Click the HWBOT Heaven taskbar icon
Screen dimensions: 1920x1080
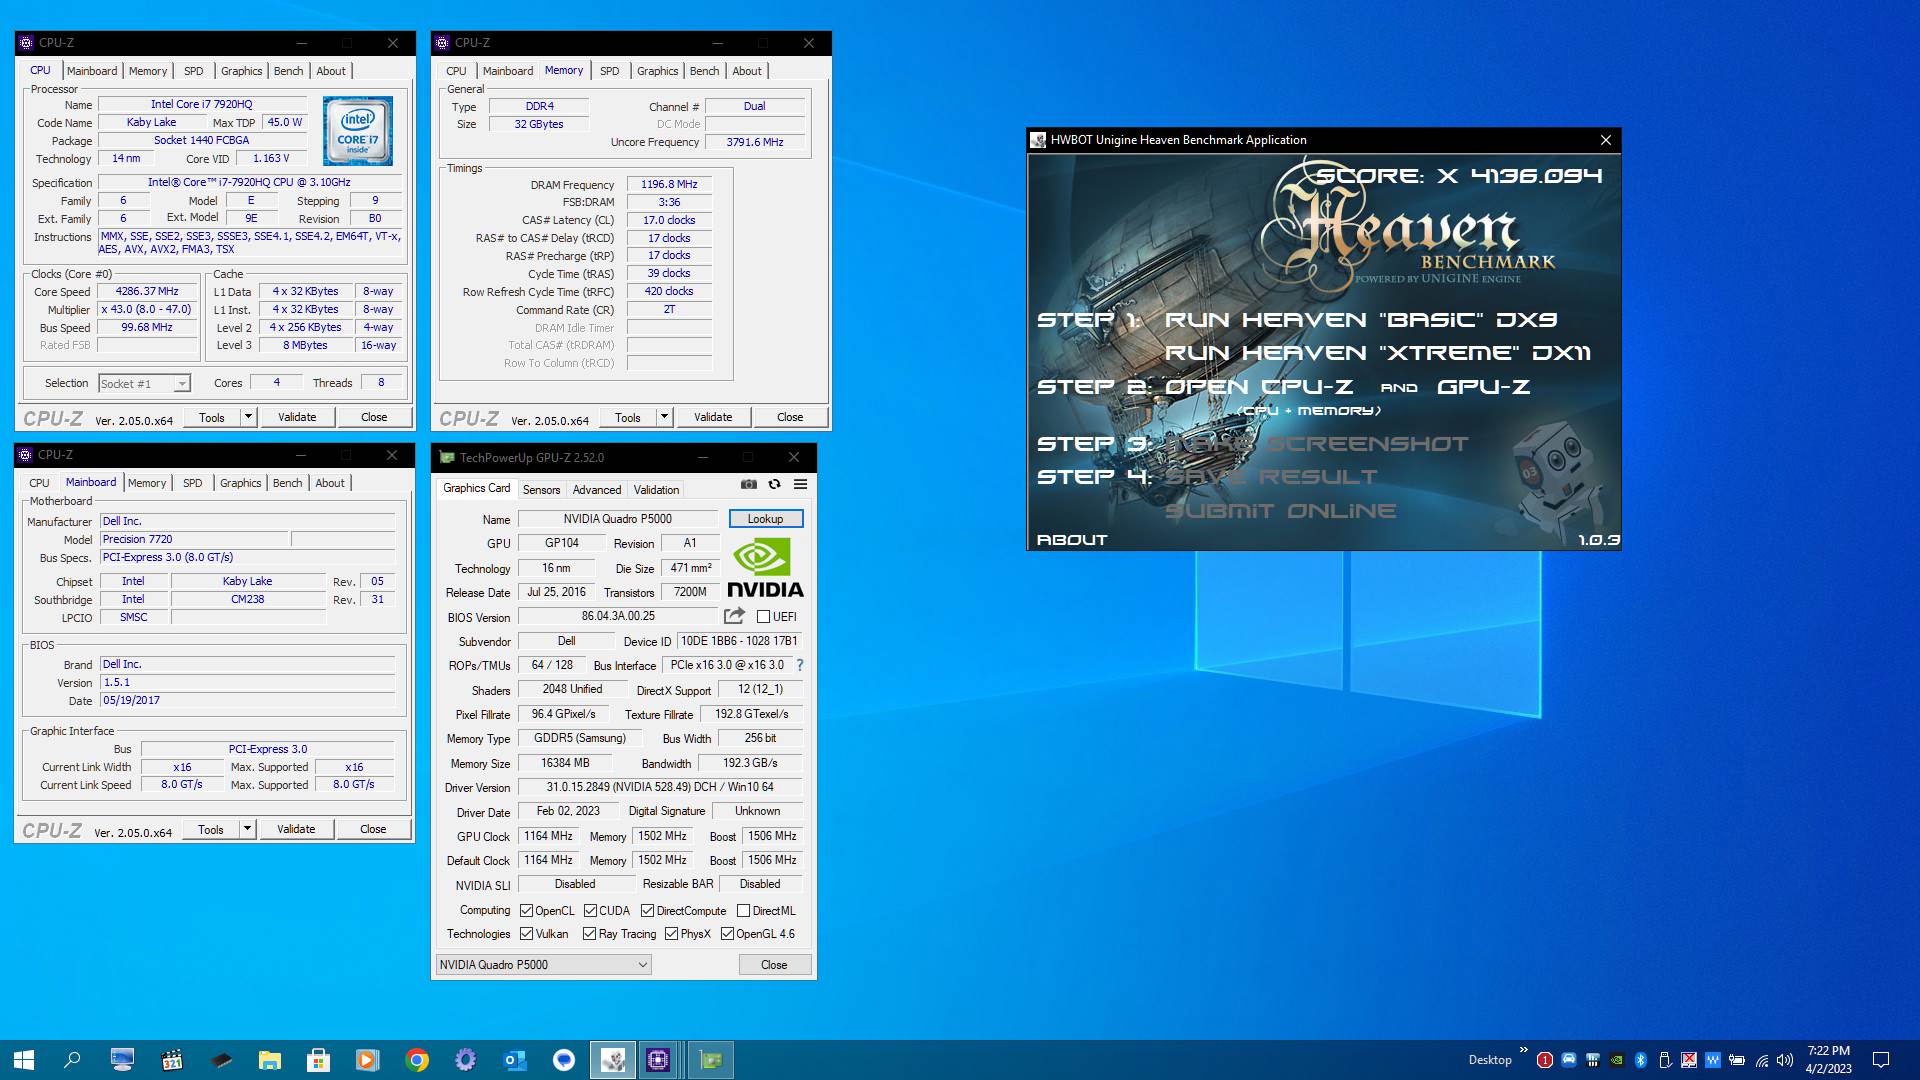[x=613, y=1060]
